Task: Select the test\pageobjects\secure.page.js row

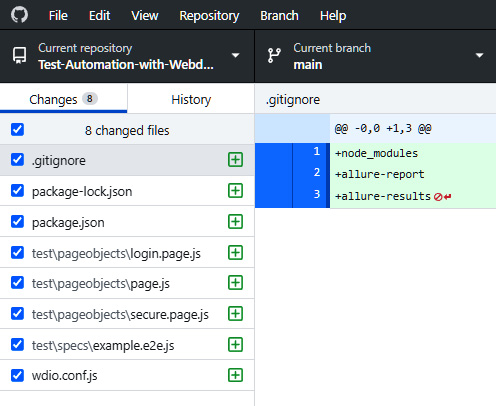Action: point(127,314)
